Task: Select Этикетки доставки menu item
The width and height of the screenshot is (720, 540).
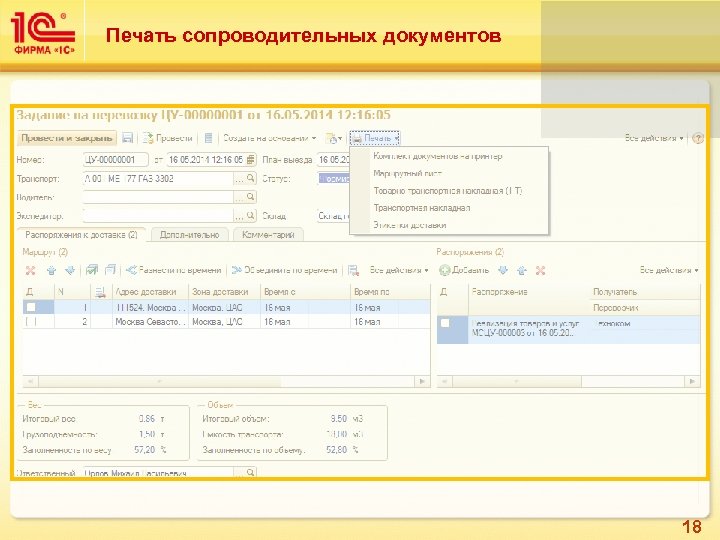Action: pos(410,225)
